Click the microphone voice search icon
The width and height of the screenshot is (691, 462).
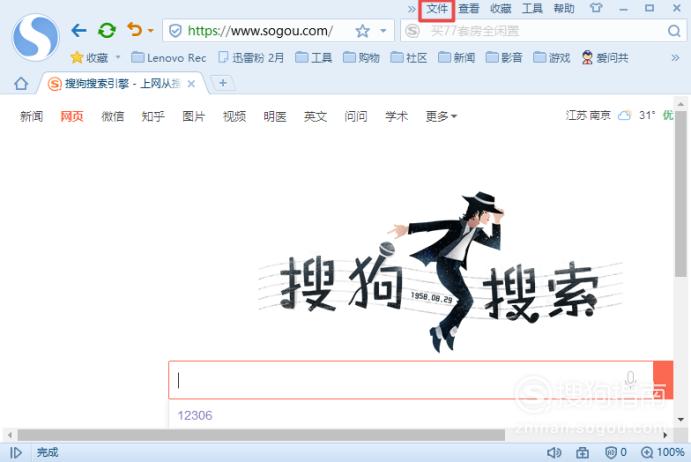(x=631, y=379)
